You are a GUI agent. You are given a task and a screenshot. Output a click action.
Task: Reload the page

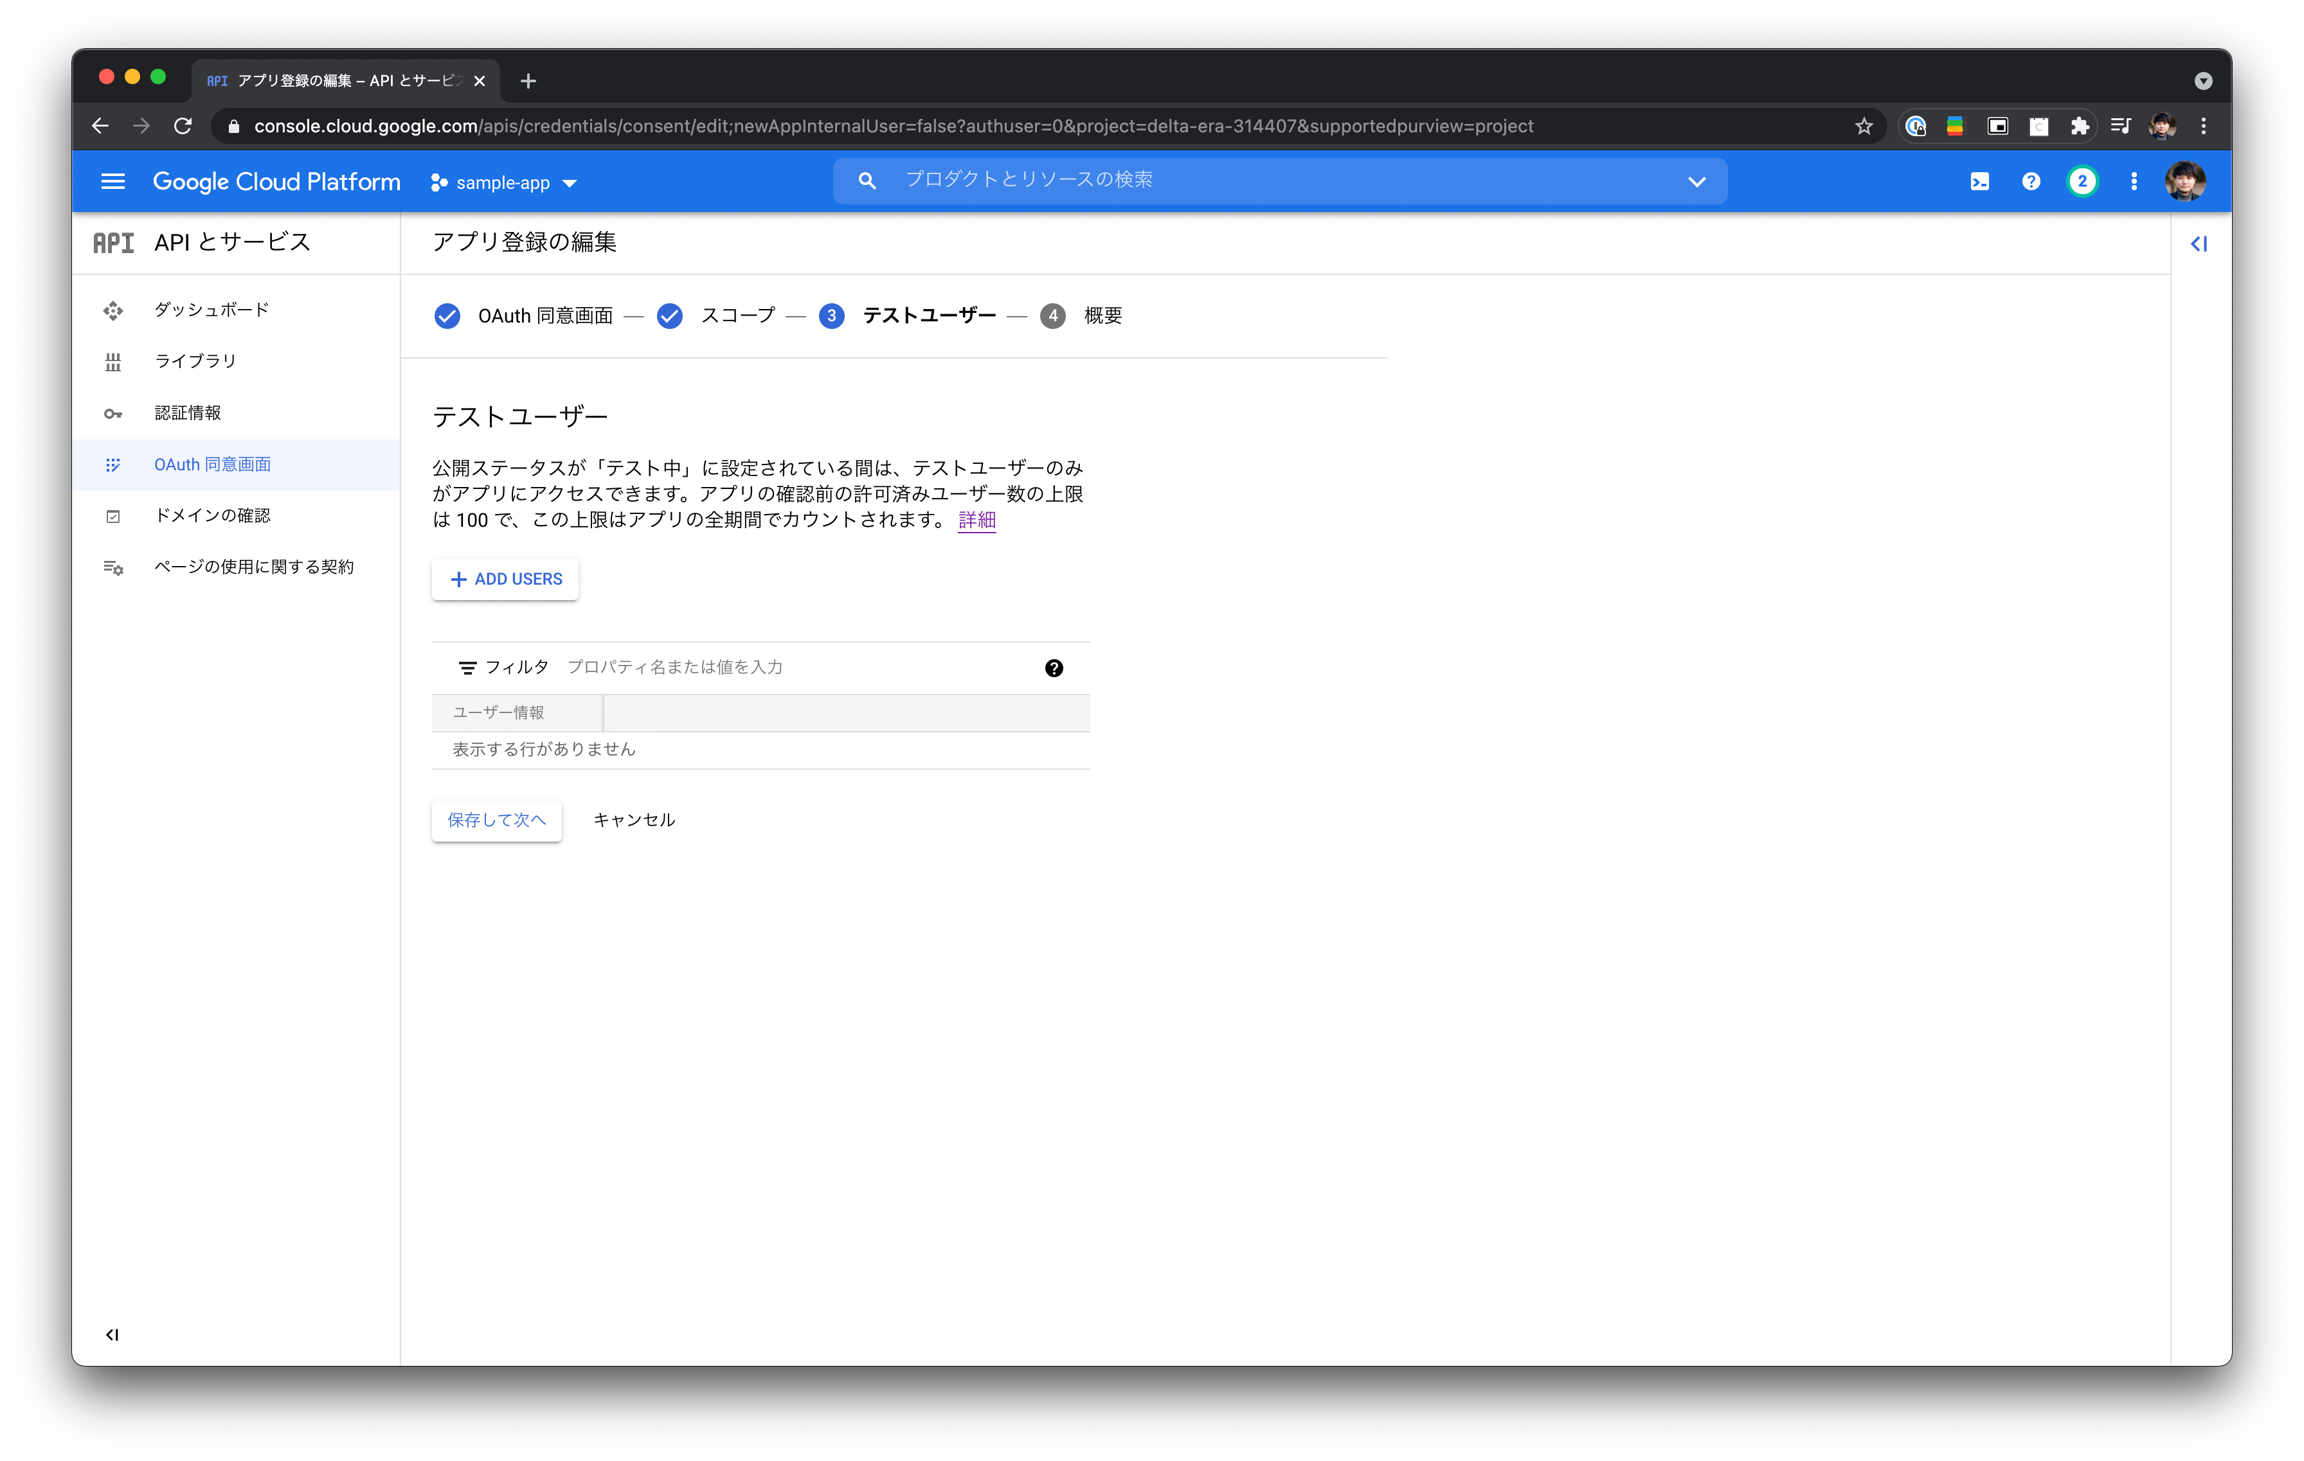point(183,126)
